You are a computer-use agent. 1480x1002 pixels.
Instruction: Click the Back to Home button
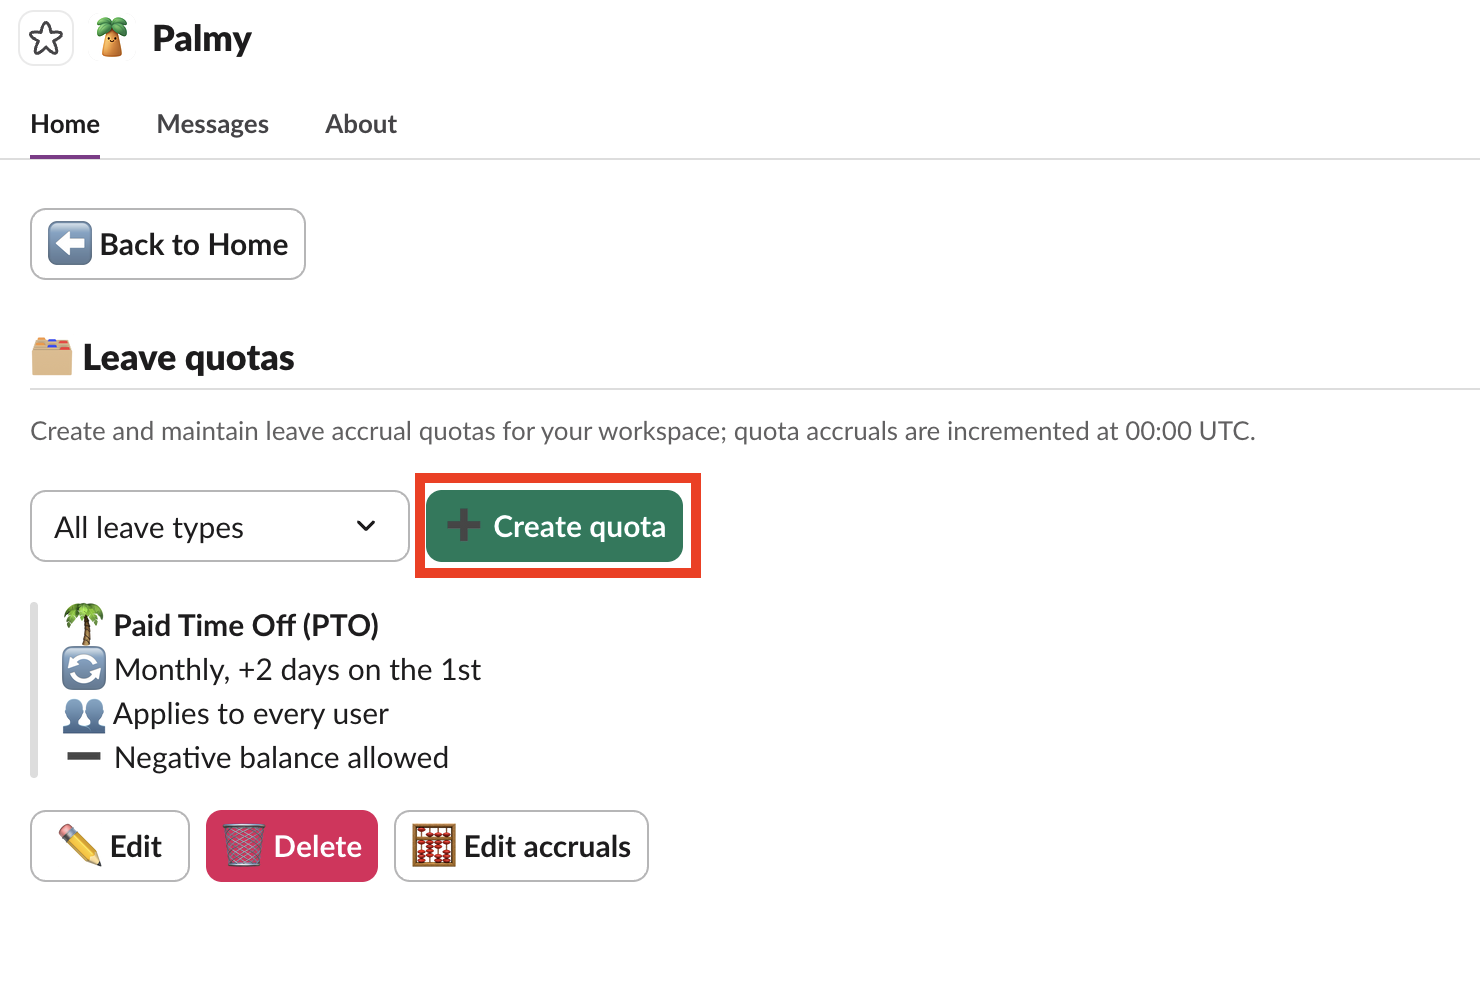167,243
